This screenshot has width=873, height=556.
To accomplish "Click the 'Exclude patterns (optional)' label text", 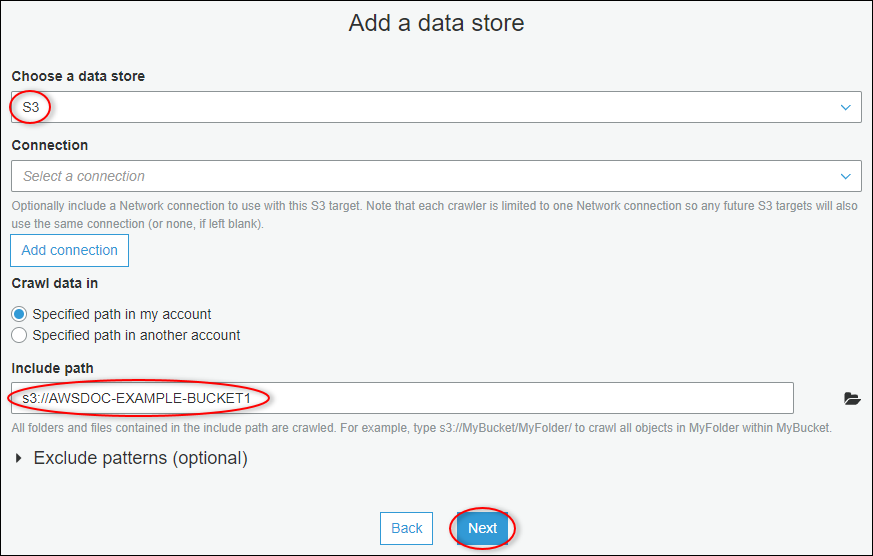I will (140, 459).
